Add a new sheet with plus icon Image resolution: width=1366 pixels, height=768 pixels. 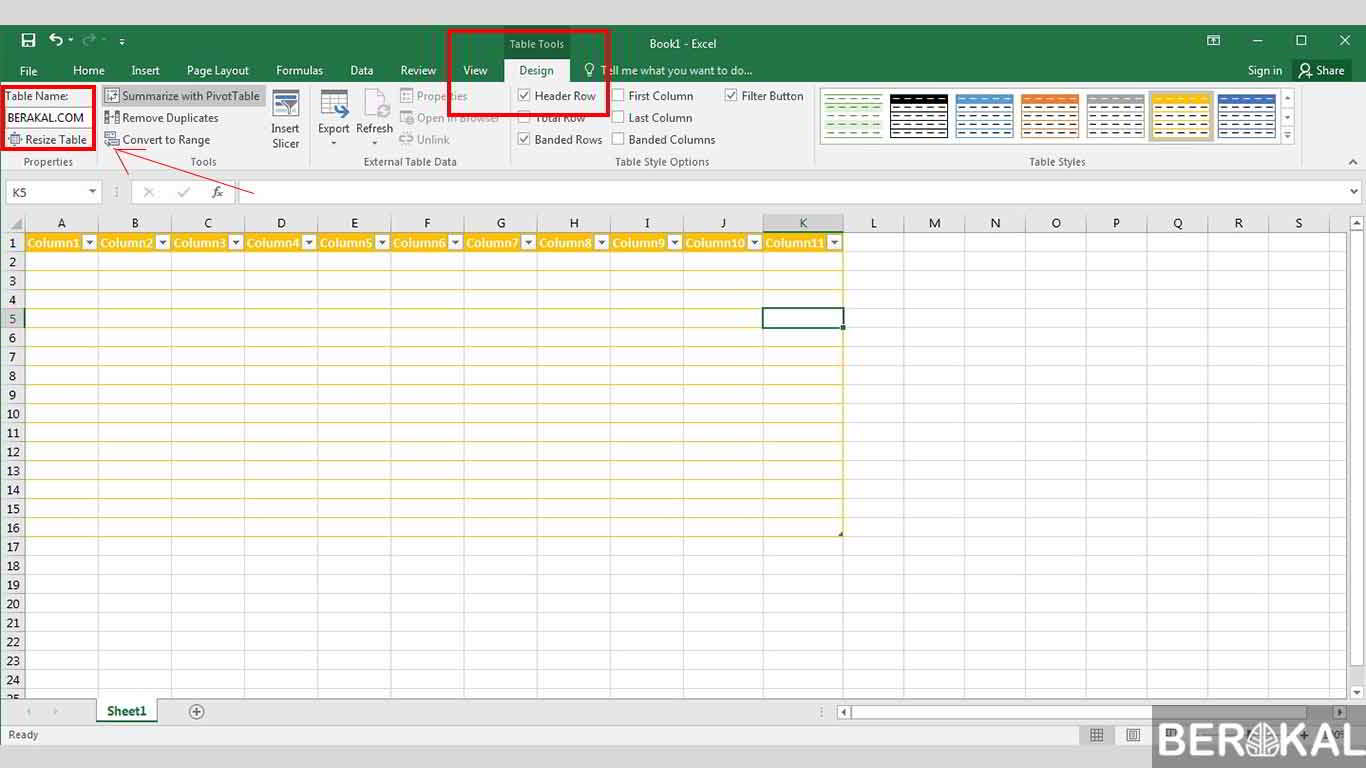click(x=197, y=712)
